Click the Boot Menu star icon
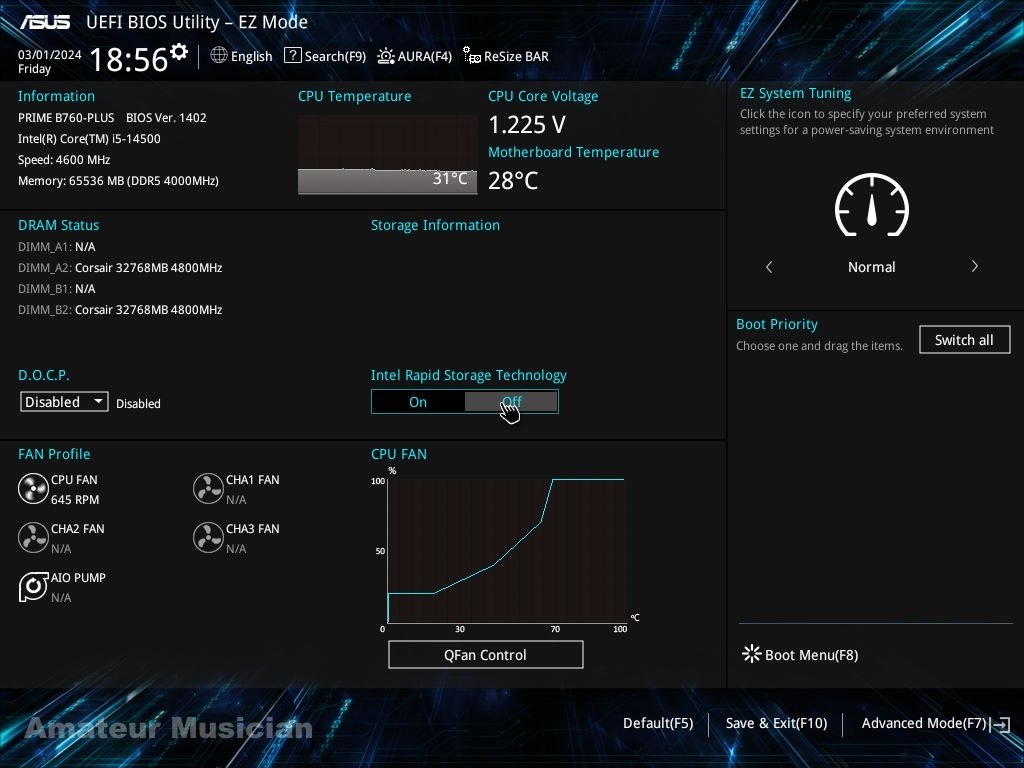Image resolution: width=1024 pixels, height=768 pixels. point(752,654)
